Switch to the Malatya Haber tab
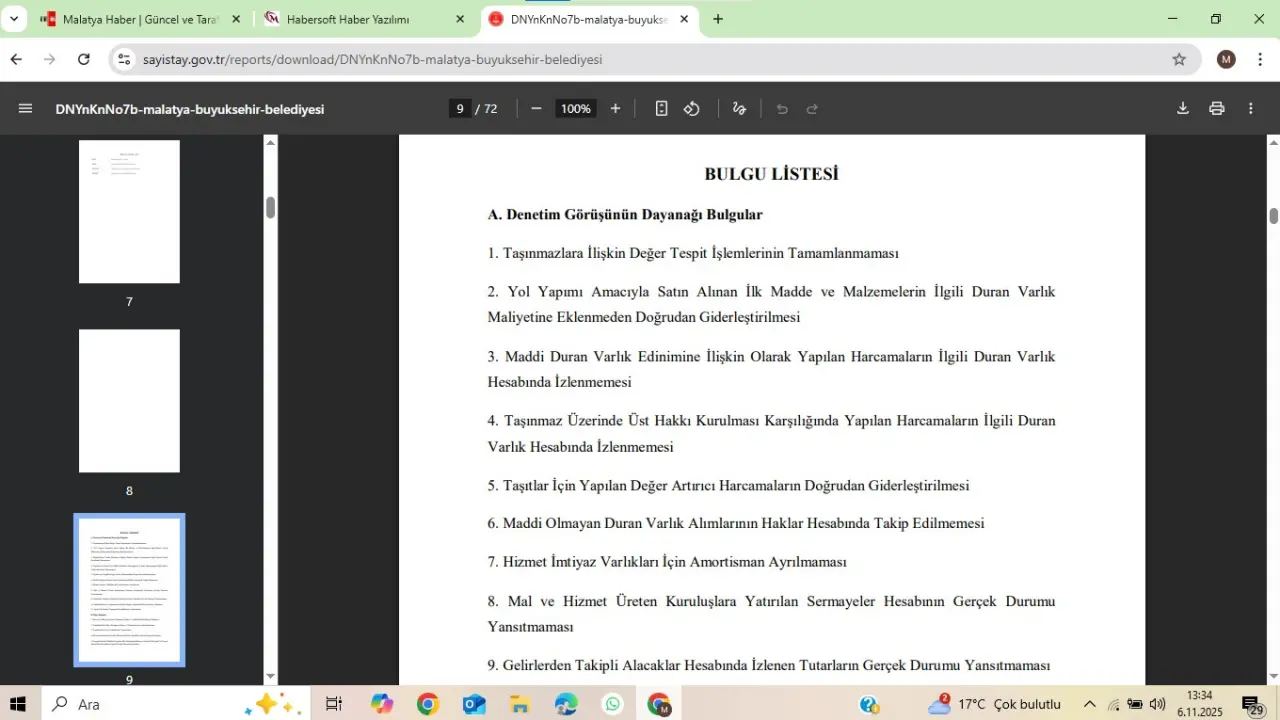This screenshot has width=1280, height=720. click(139, 19)
